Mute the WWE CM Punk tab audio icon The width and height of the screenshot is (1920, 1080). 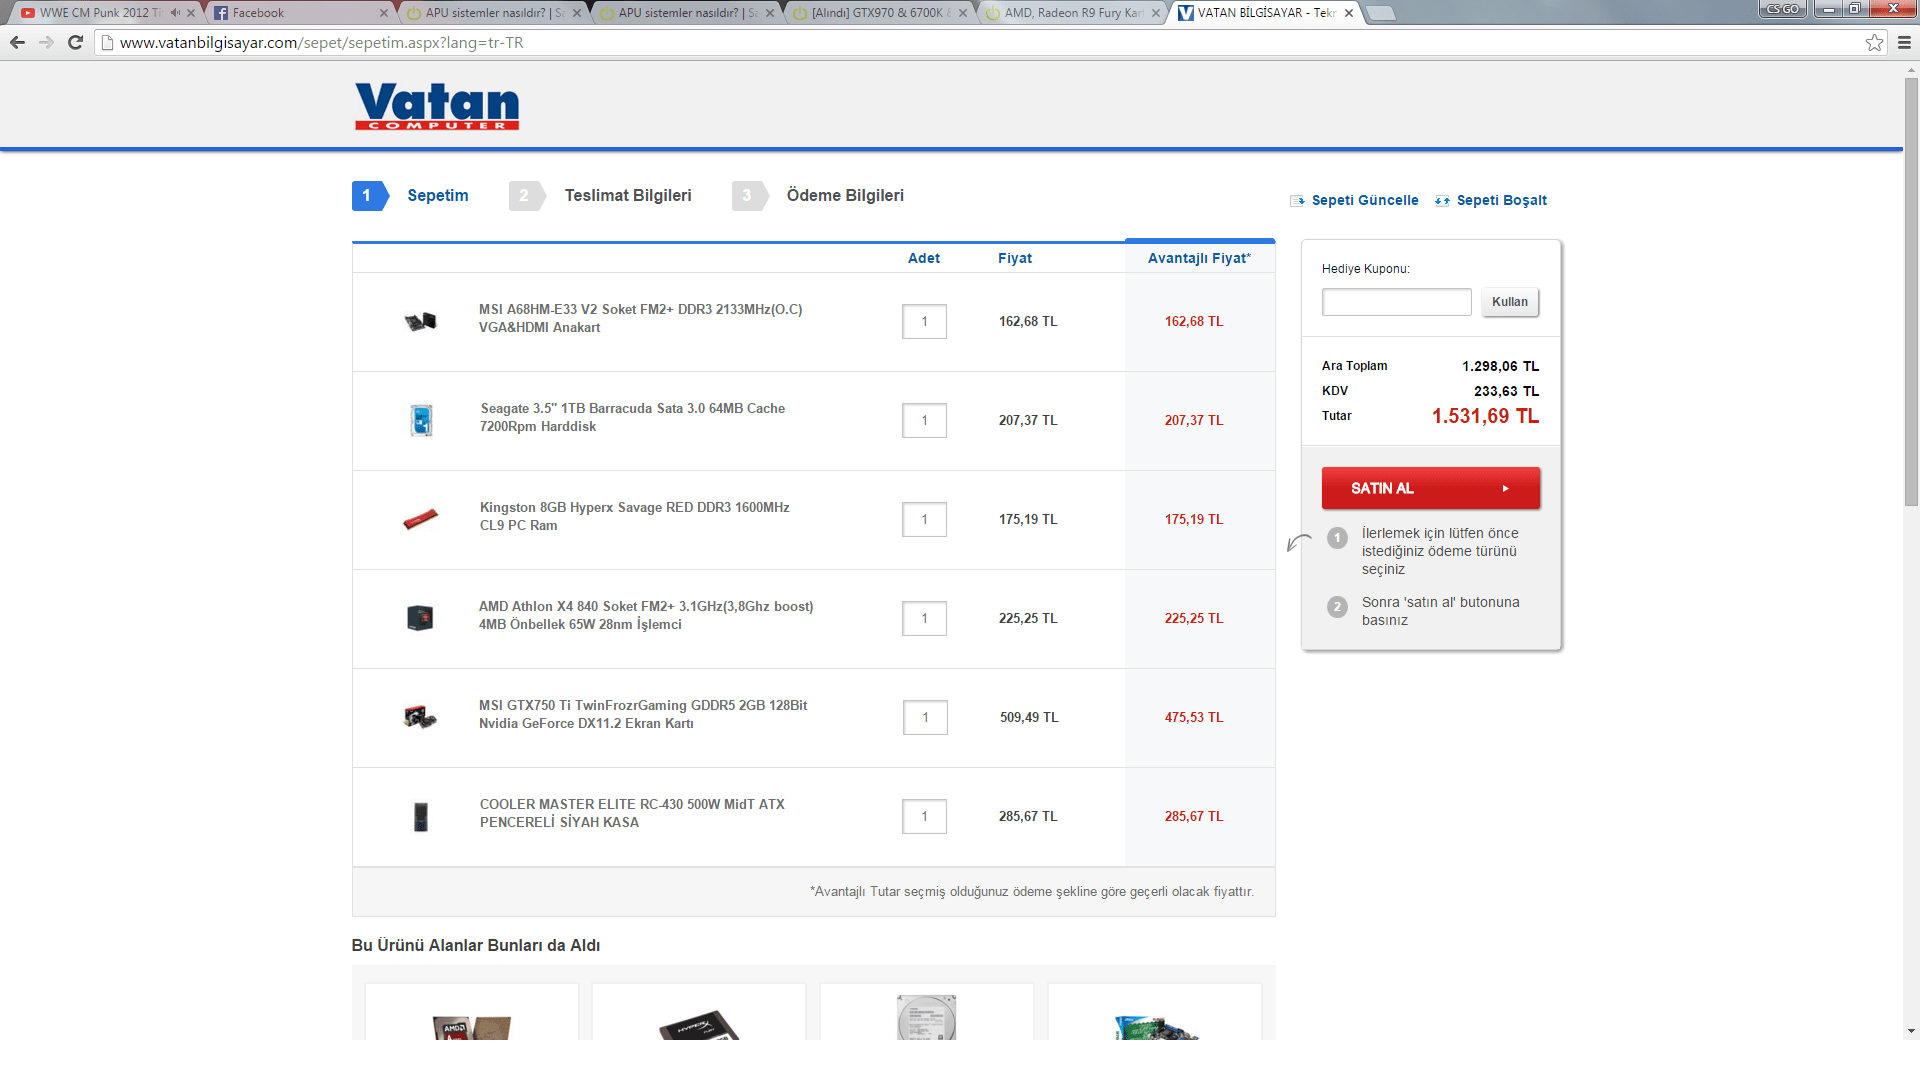175,13
